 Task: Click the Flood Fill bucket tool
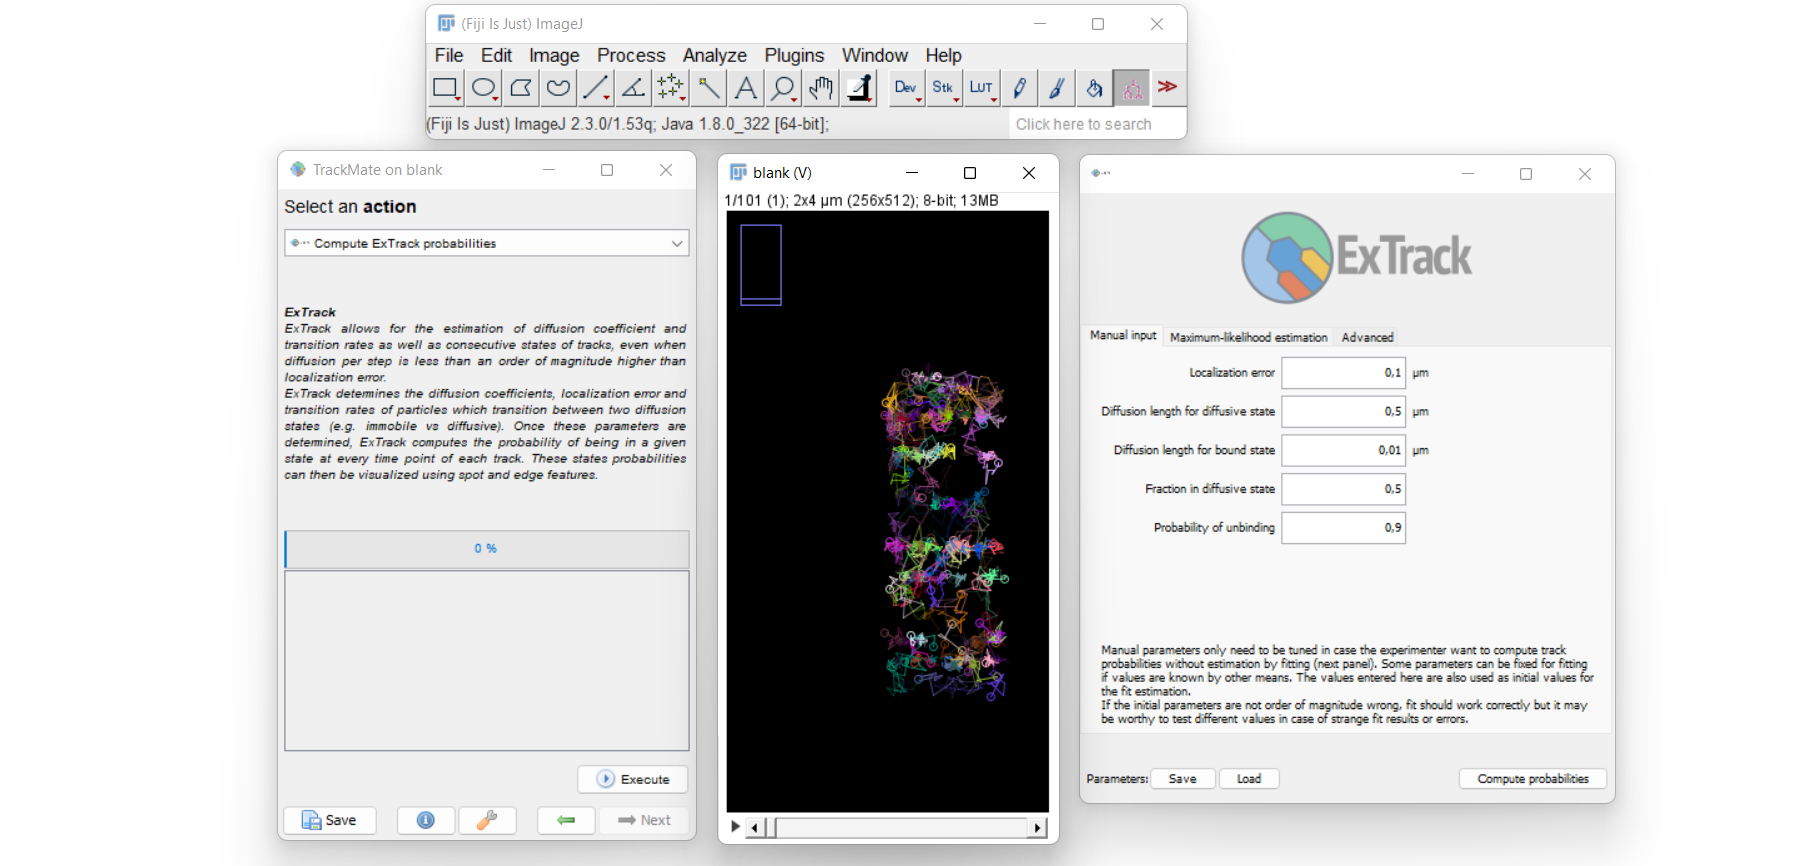tap(1094, 88)
